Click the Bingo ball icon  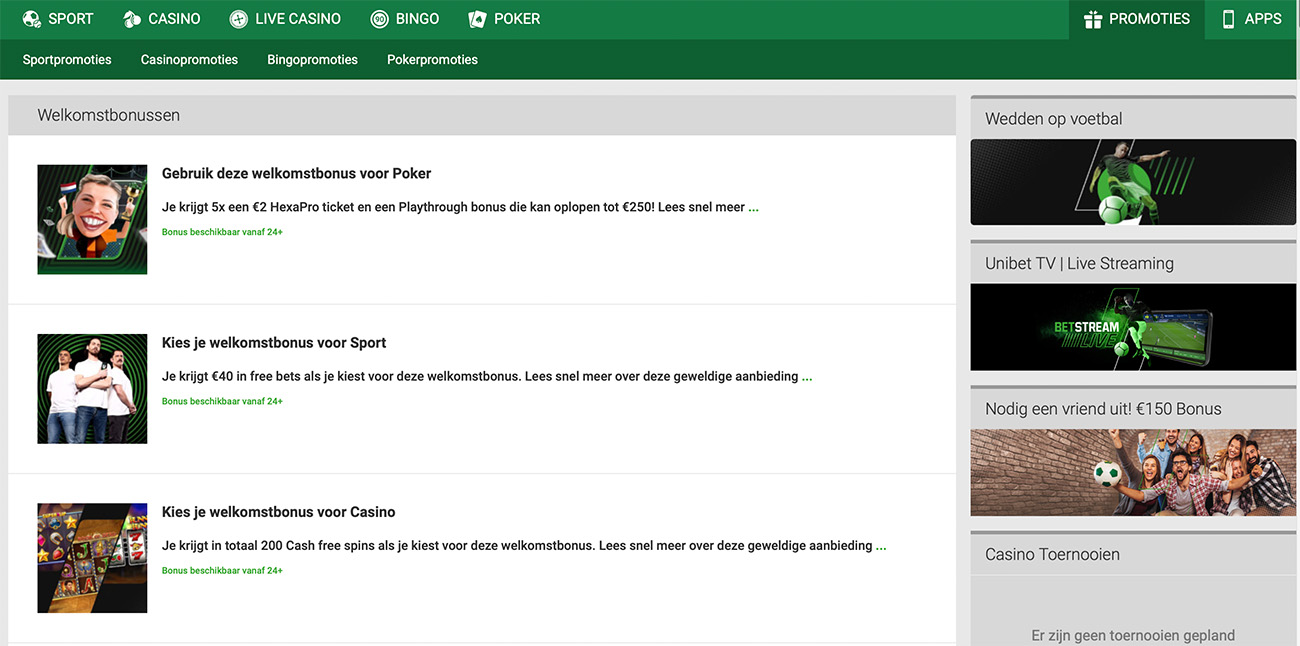coord(379,19)
